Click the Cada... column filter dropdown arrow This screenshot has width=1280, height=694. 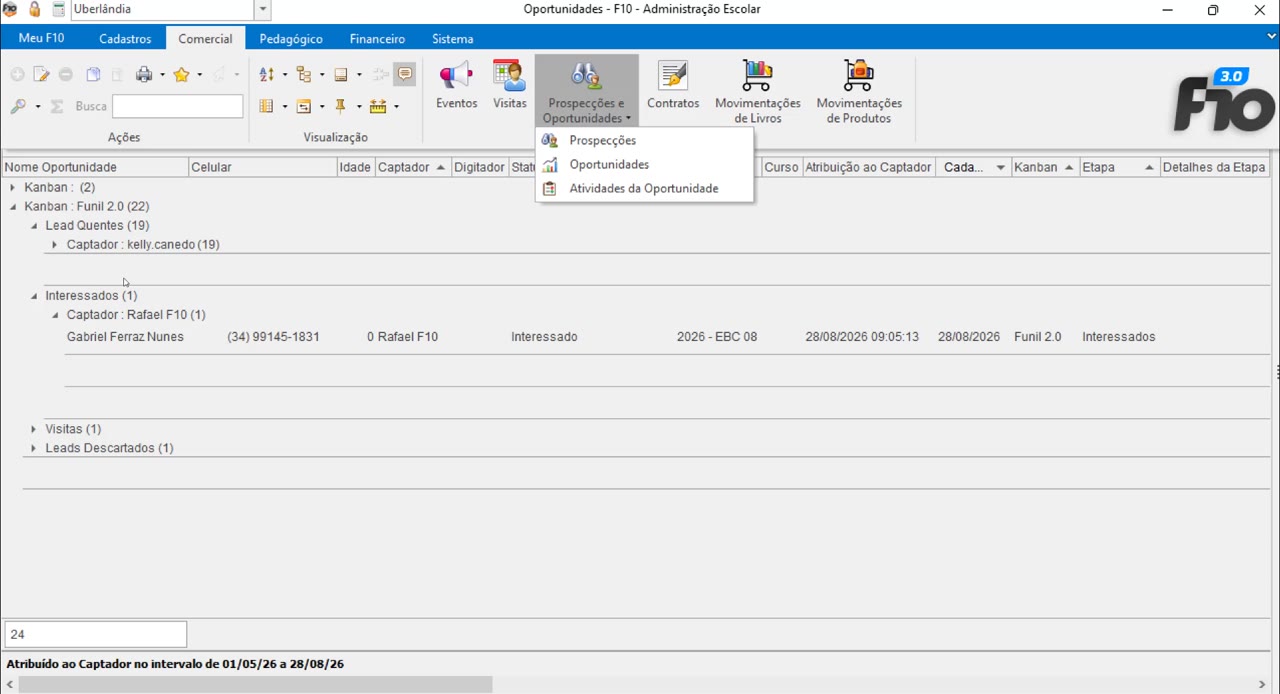[x=1000, y=168]
